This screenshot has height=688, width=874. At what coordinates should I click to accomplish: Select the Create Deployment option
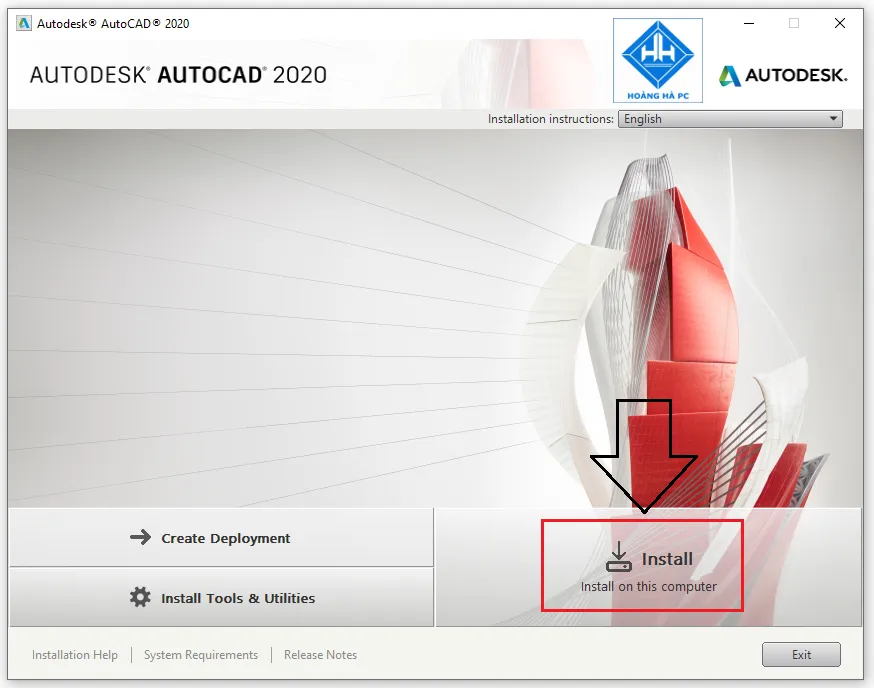[225, 538]
